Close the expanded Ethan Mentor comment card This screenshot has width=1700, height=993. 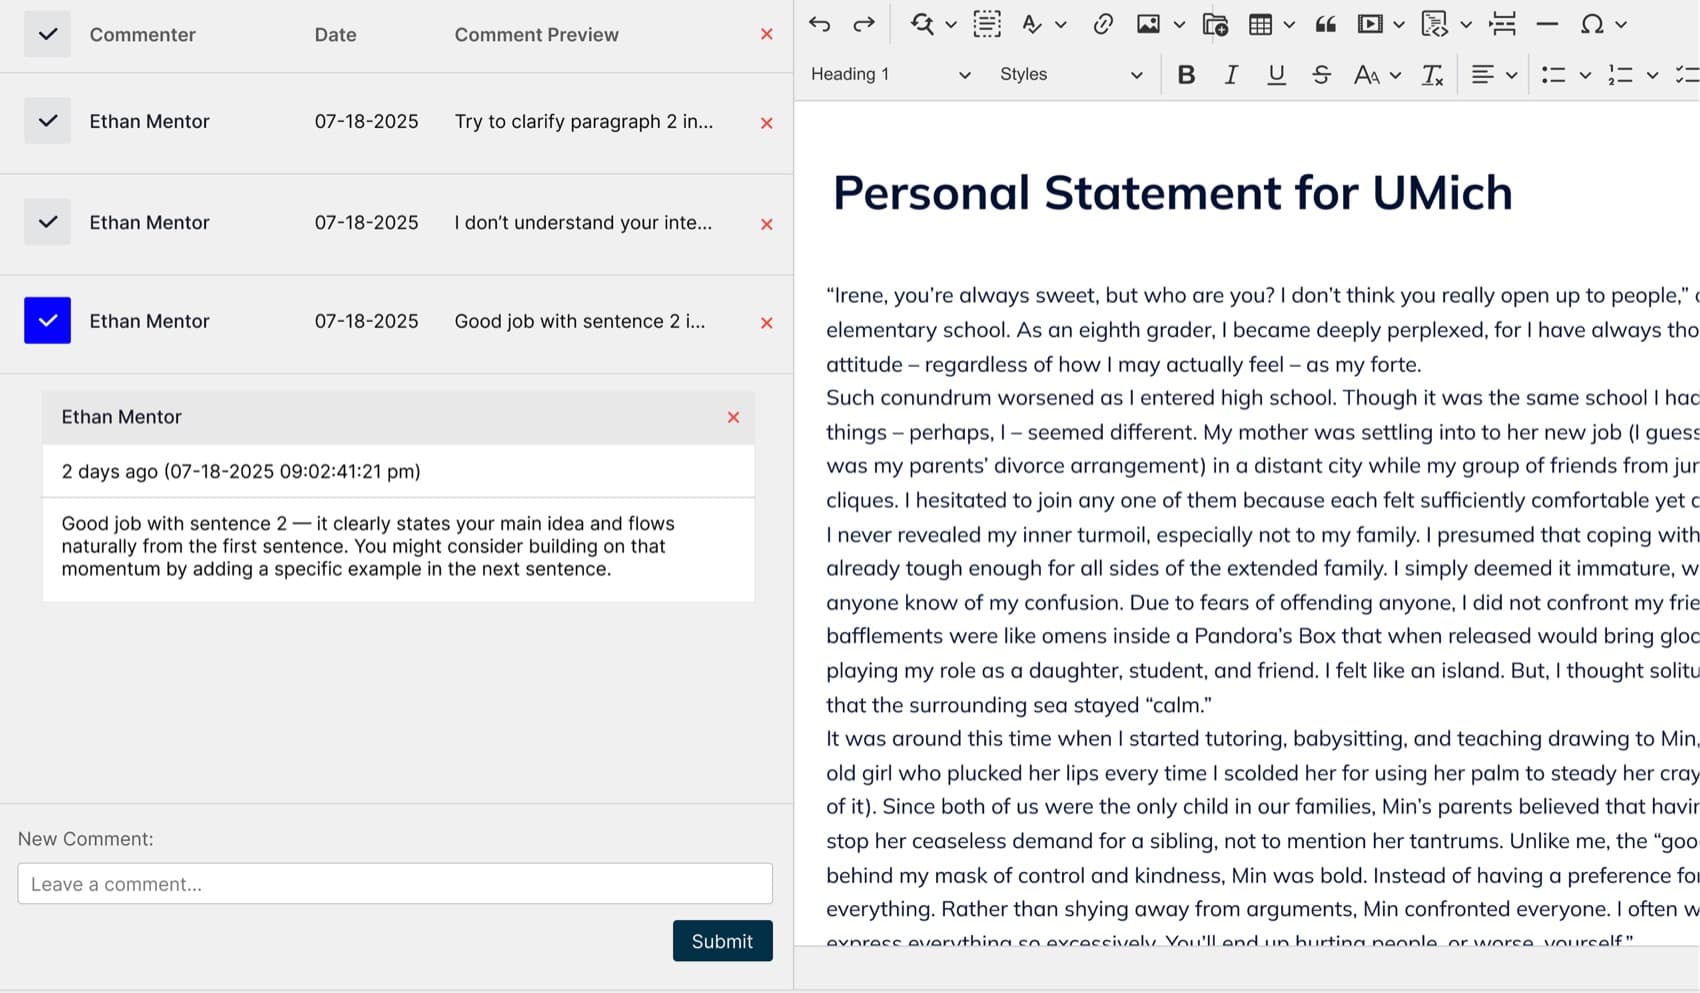(x=733, y=417)
